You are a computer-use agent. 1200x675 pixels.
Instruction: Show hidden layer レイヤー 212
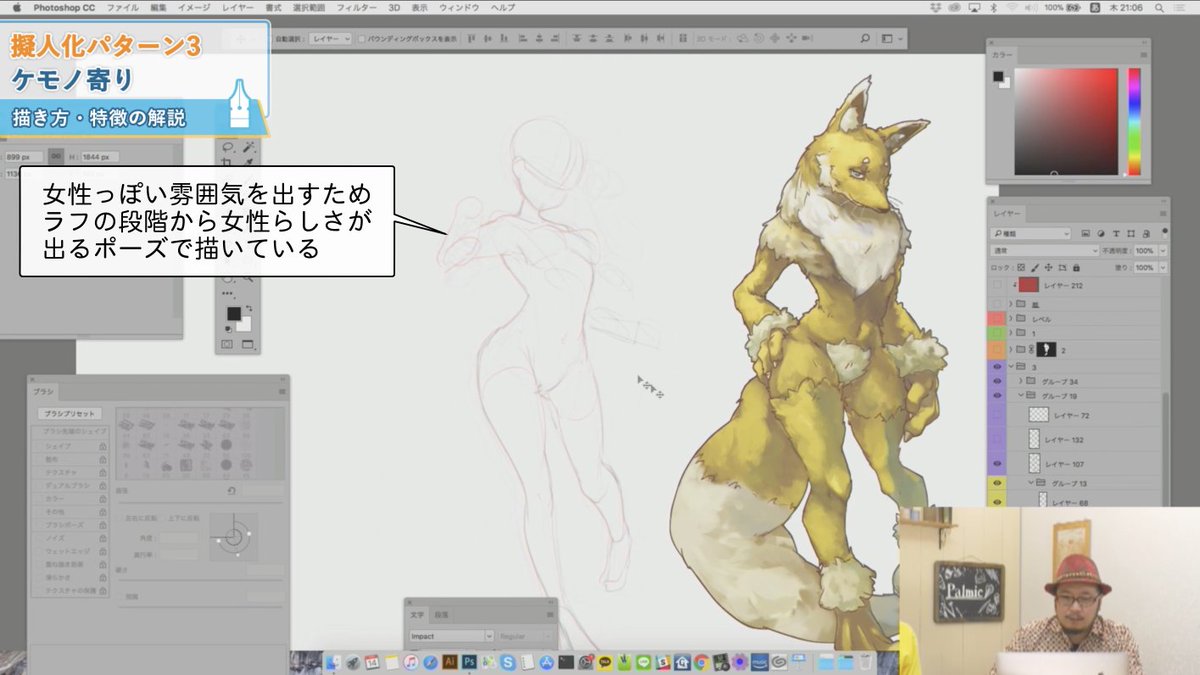point(997,285)
